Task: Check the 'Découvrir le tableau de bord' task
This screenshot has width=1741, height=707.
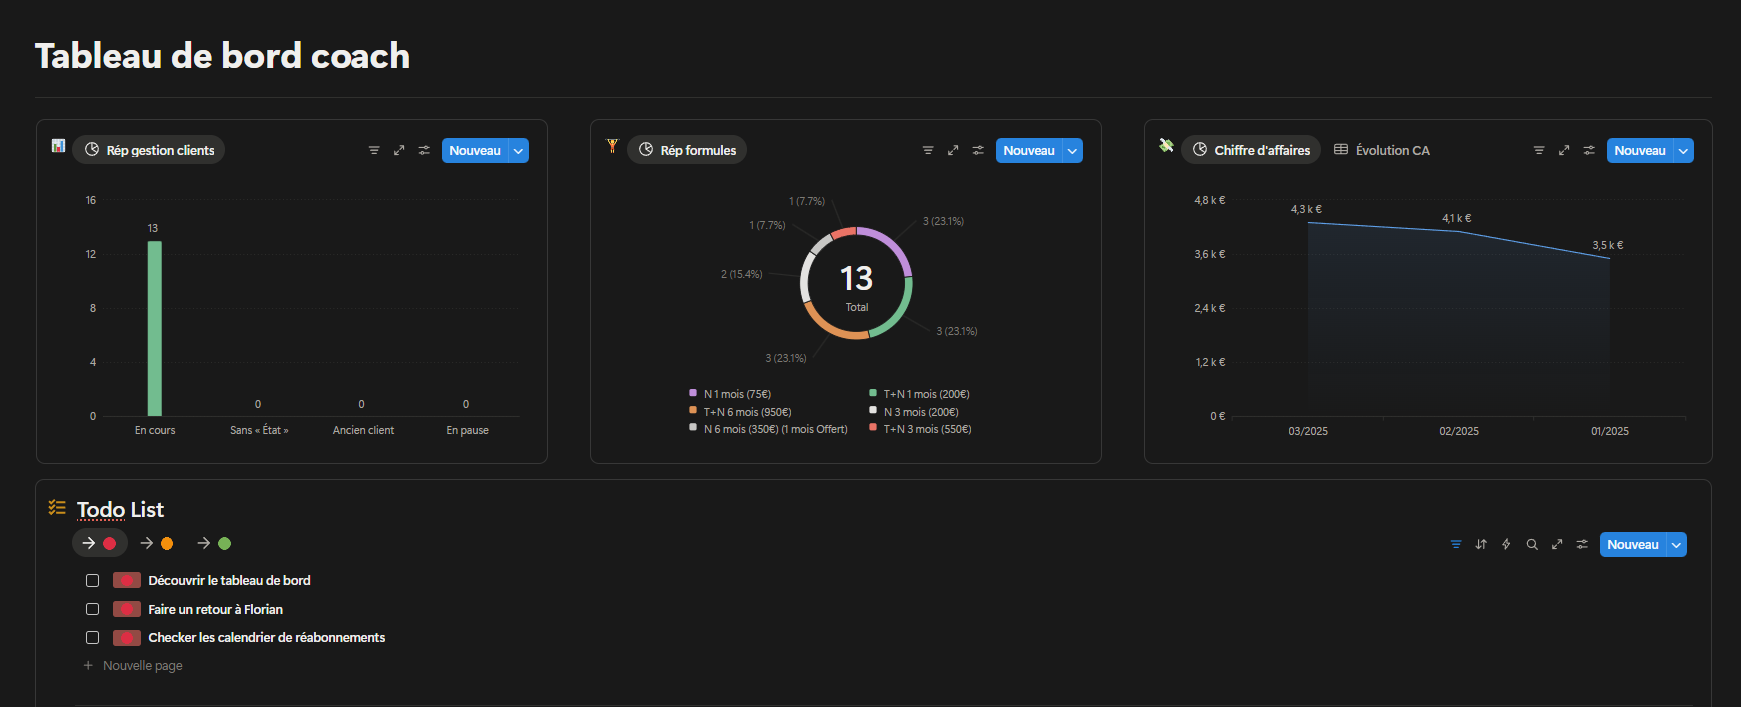Action: pos(93,580)
